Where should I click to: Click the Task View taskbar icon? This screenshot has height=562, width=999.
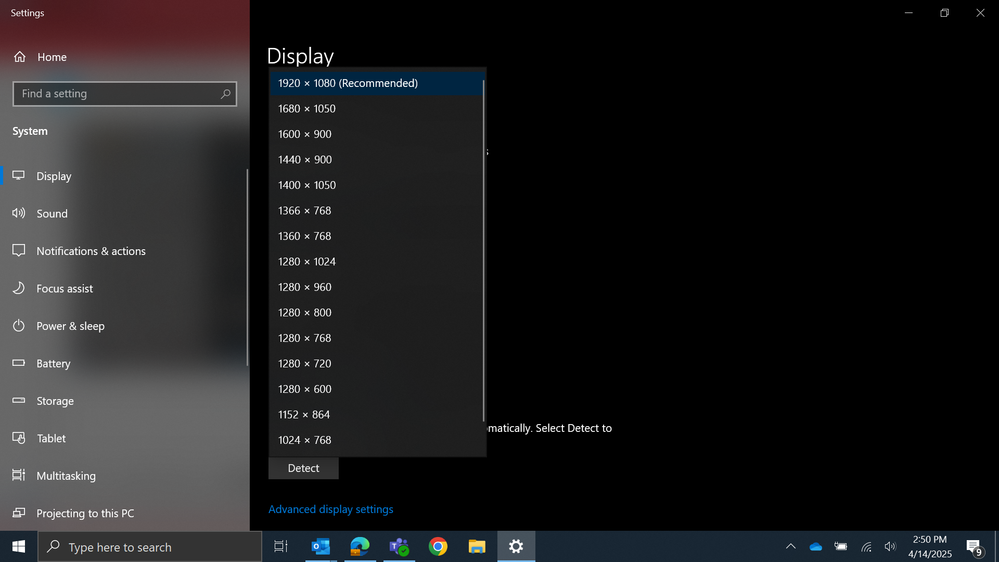click(x=281, y=547)
